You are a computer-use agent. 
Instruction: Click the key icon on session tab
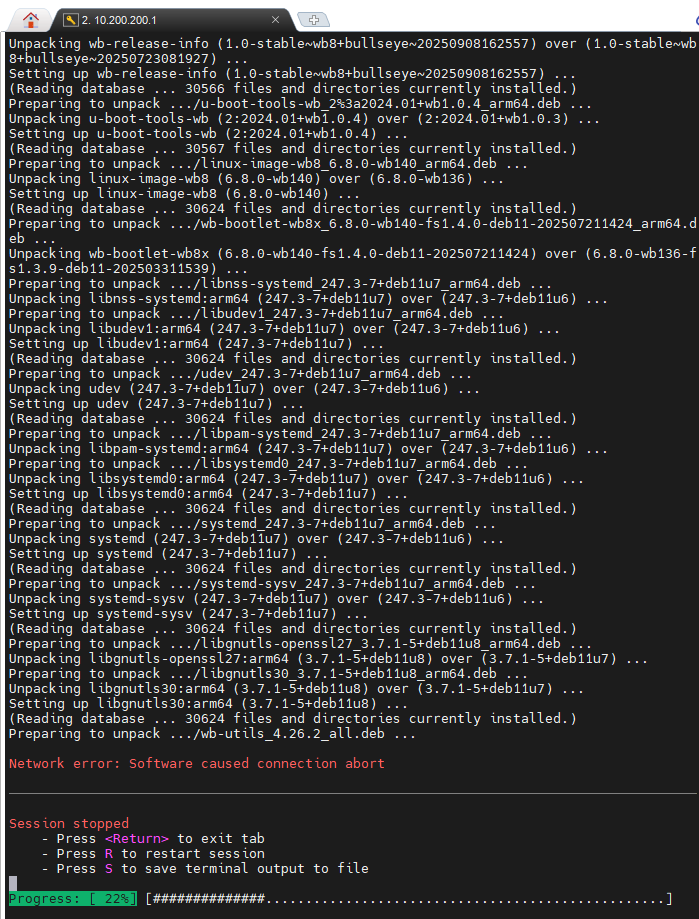pyautogui.click(x=70, y=19)
